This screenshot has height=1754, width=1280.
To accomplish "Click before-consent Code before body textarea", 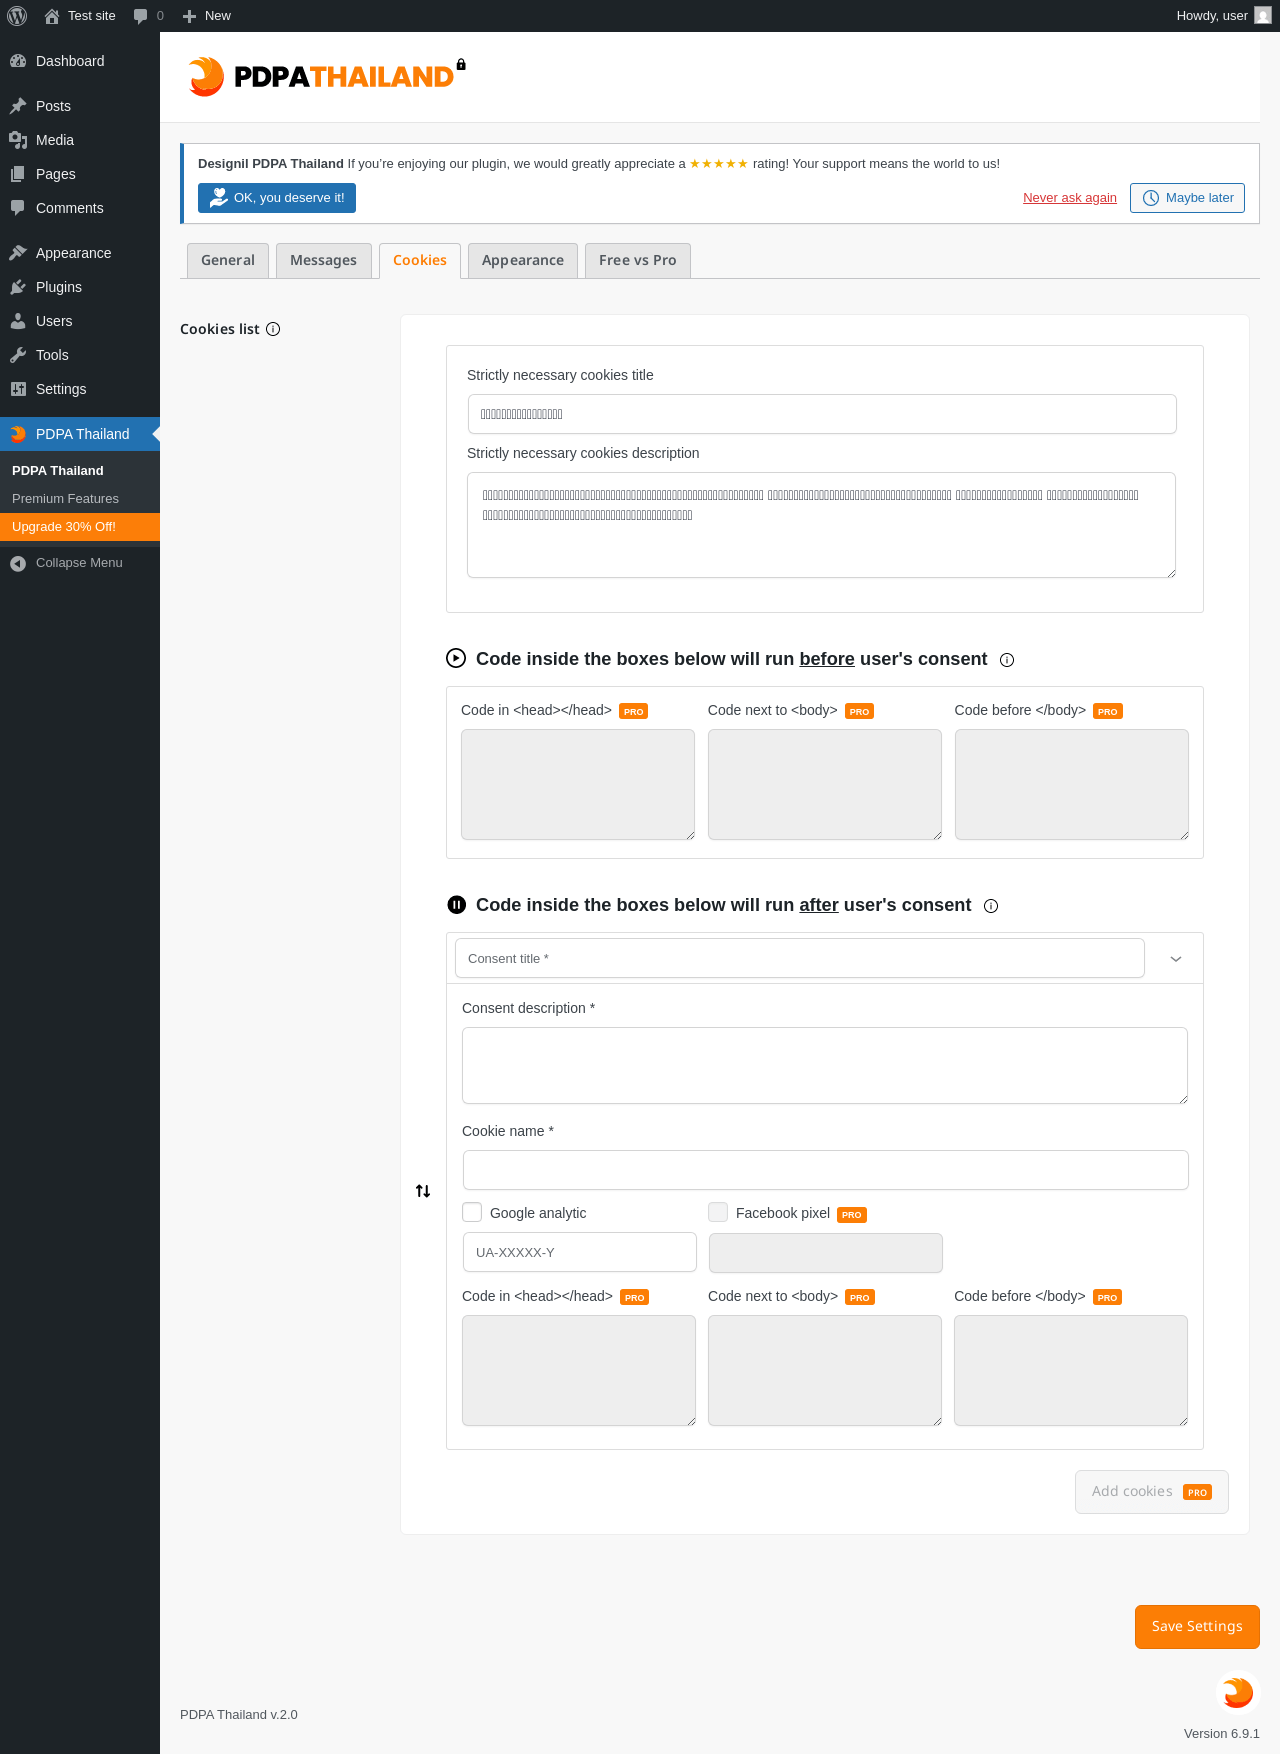I will [1072, 785].
